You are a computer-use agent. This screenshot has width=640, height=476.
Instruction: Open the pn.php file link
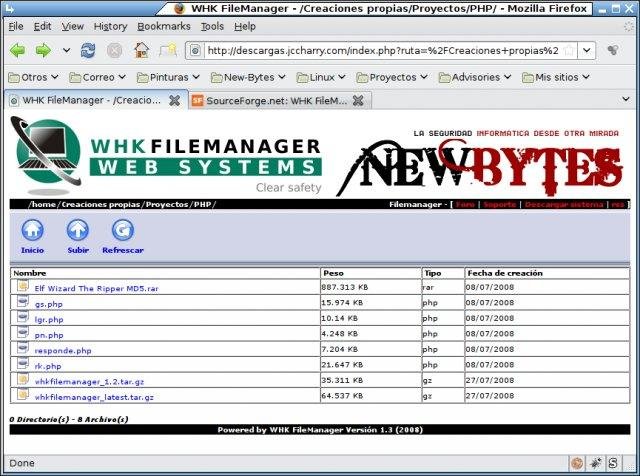click(49, 335)
